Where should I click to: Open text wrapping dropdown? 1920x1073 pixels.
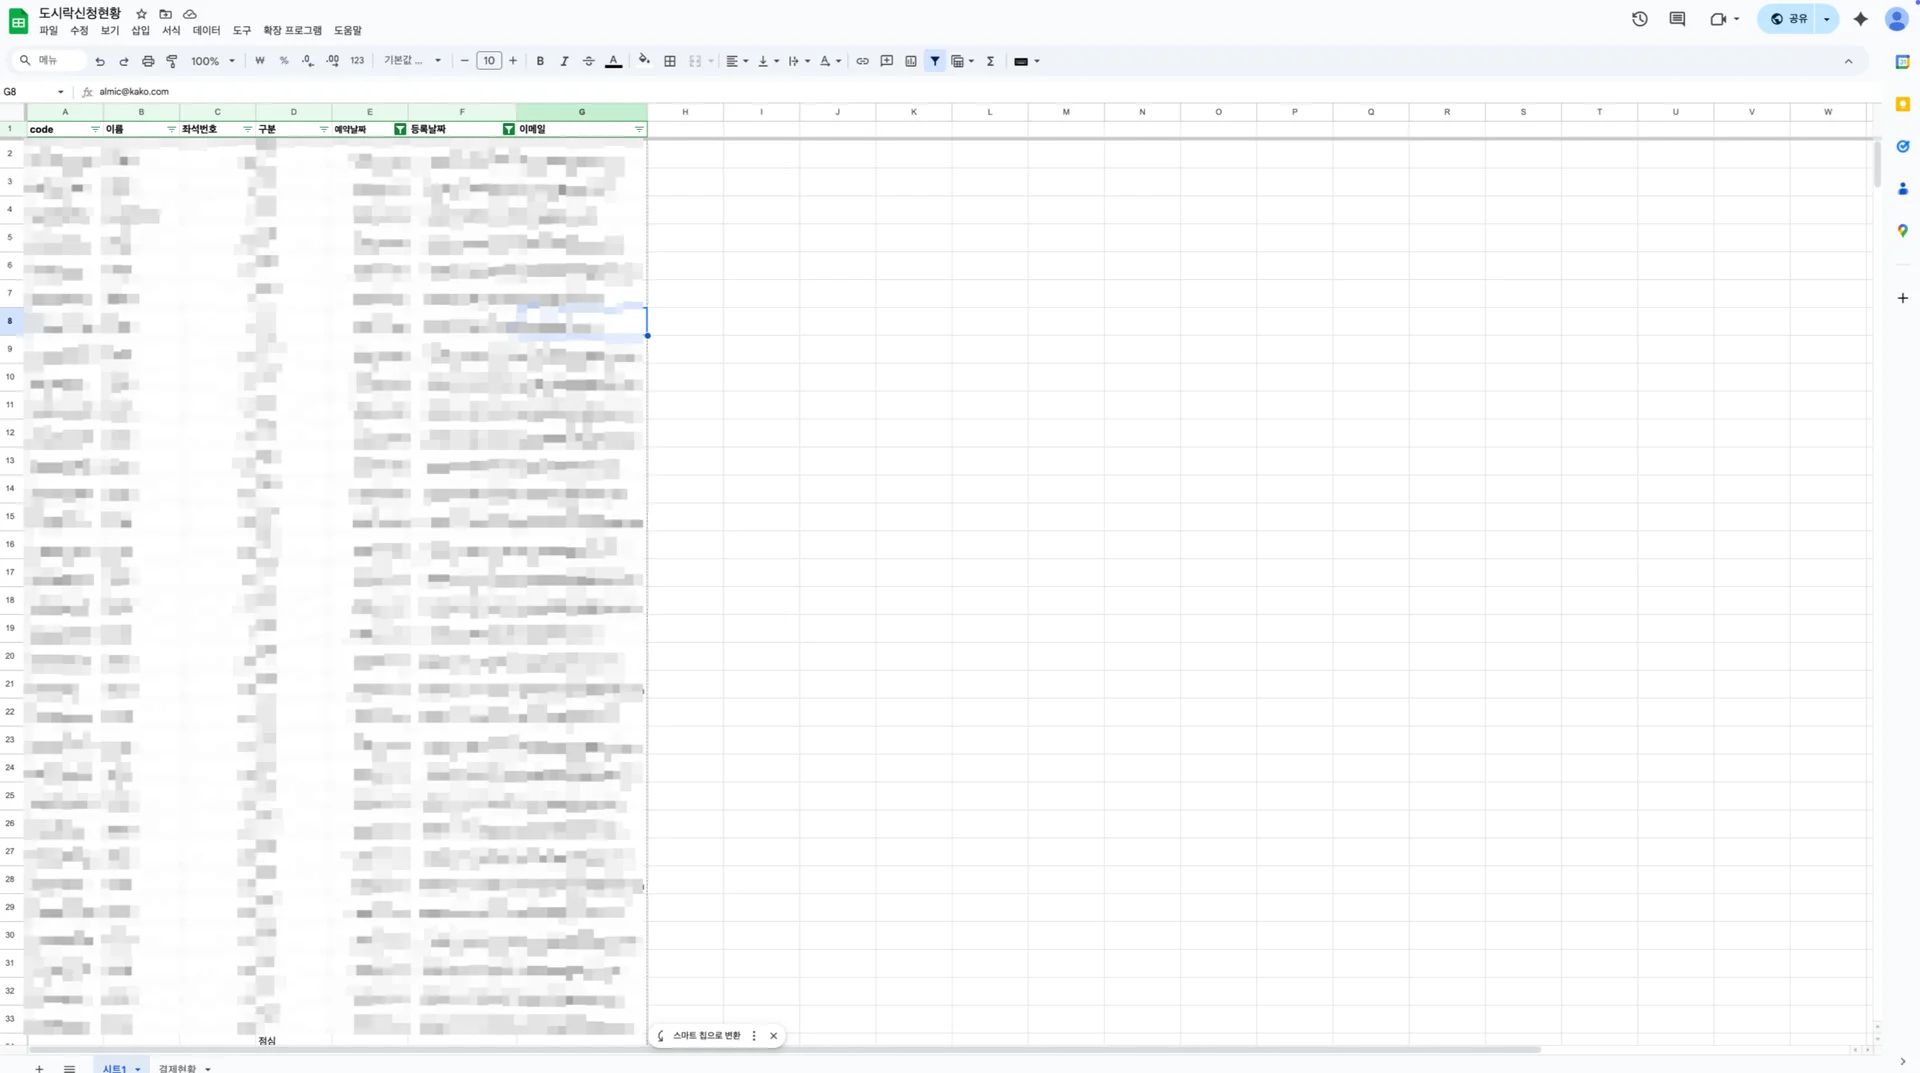(799, 61)
